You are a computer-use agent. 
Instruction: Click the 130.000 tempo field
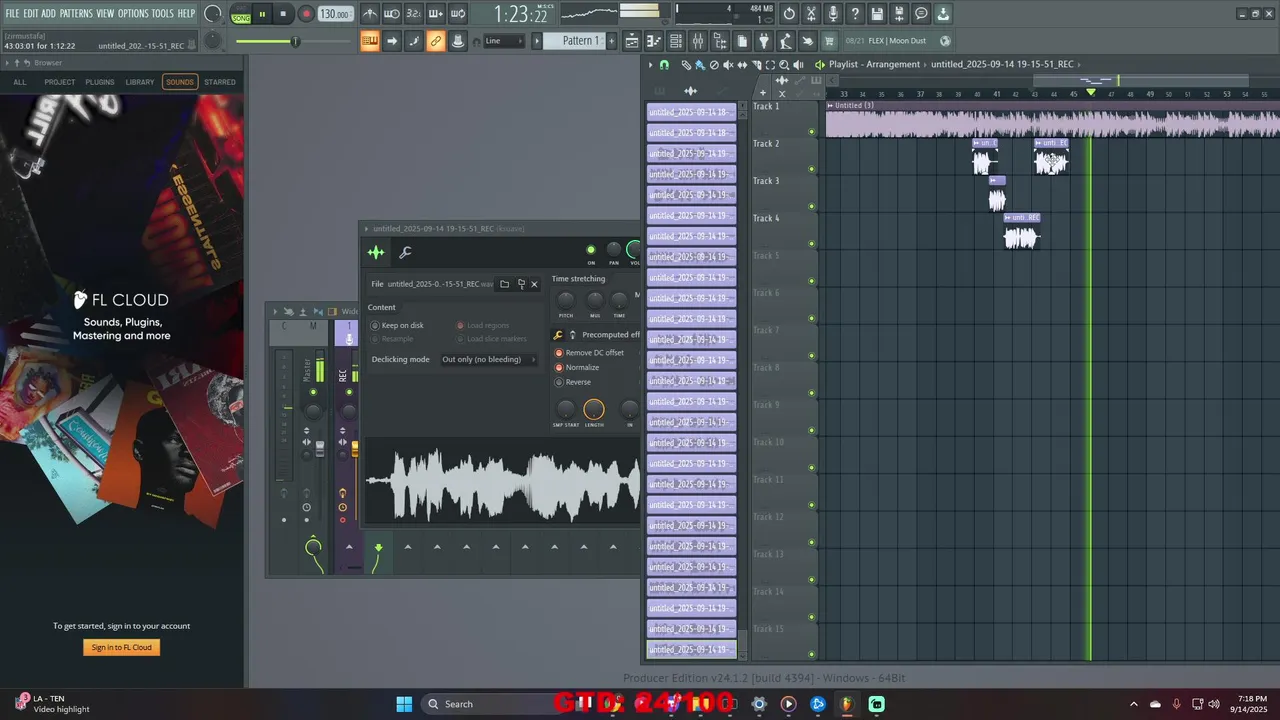pyautogui.click(x=335, y=14)
